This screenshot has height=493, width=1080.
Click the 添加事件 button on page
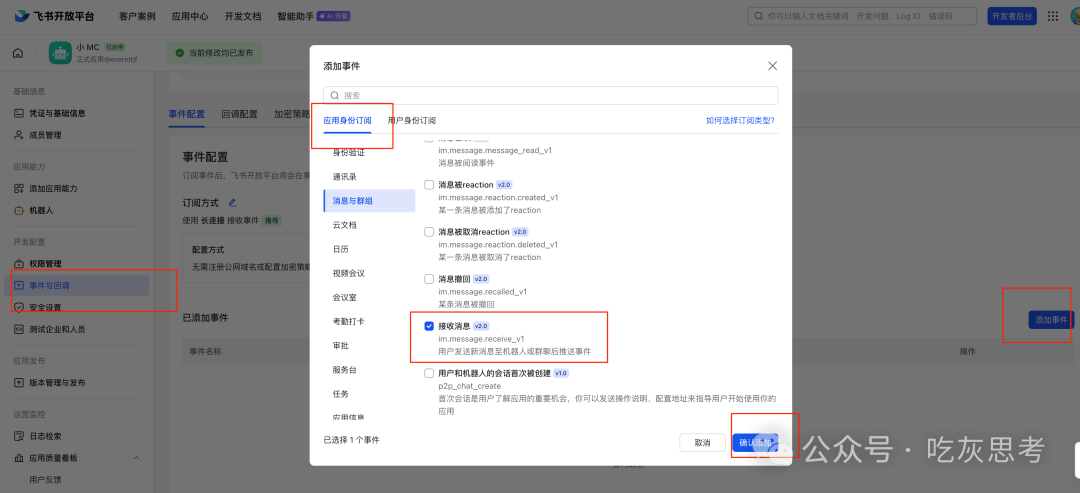pyautogui.click(x=1051, y=319)
